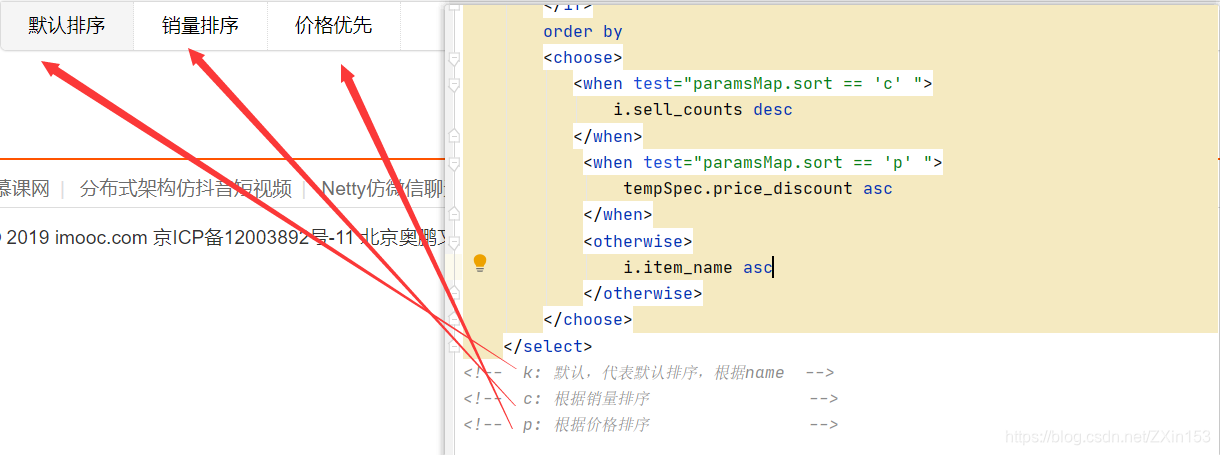Place cursor on "i.sell_counts desc" line
This screenshot has width=1220, height=455.
point(703,110)
